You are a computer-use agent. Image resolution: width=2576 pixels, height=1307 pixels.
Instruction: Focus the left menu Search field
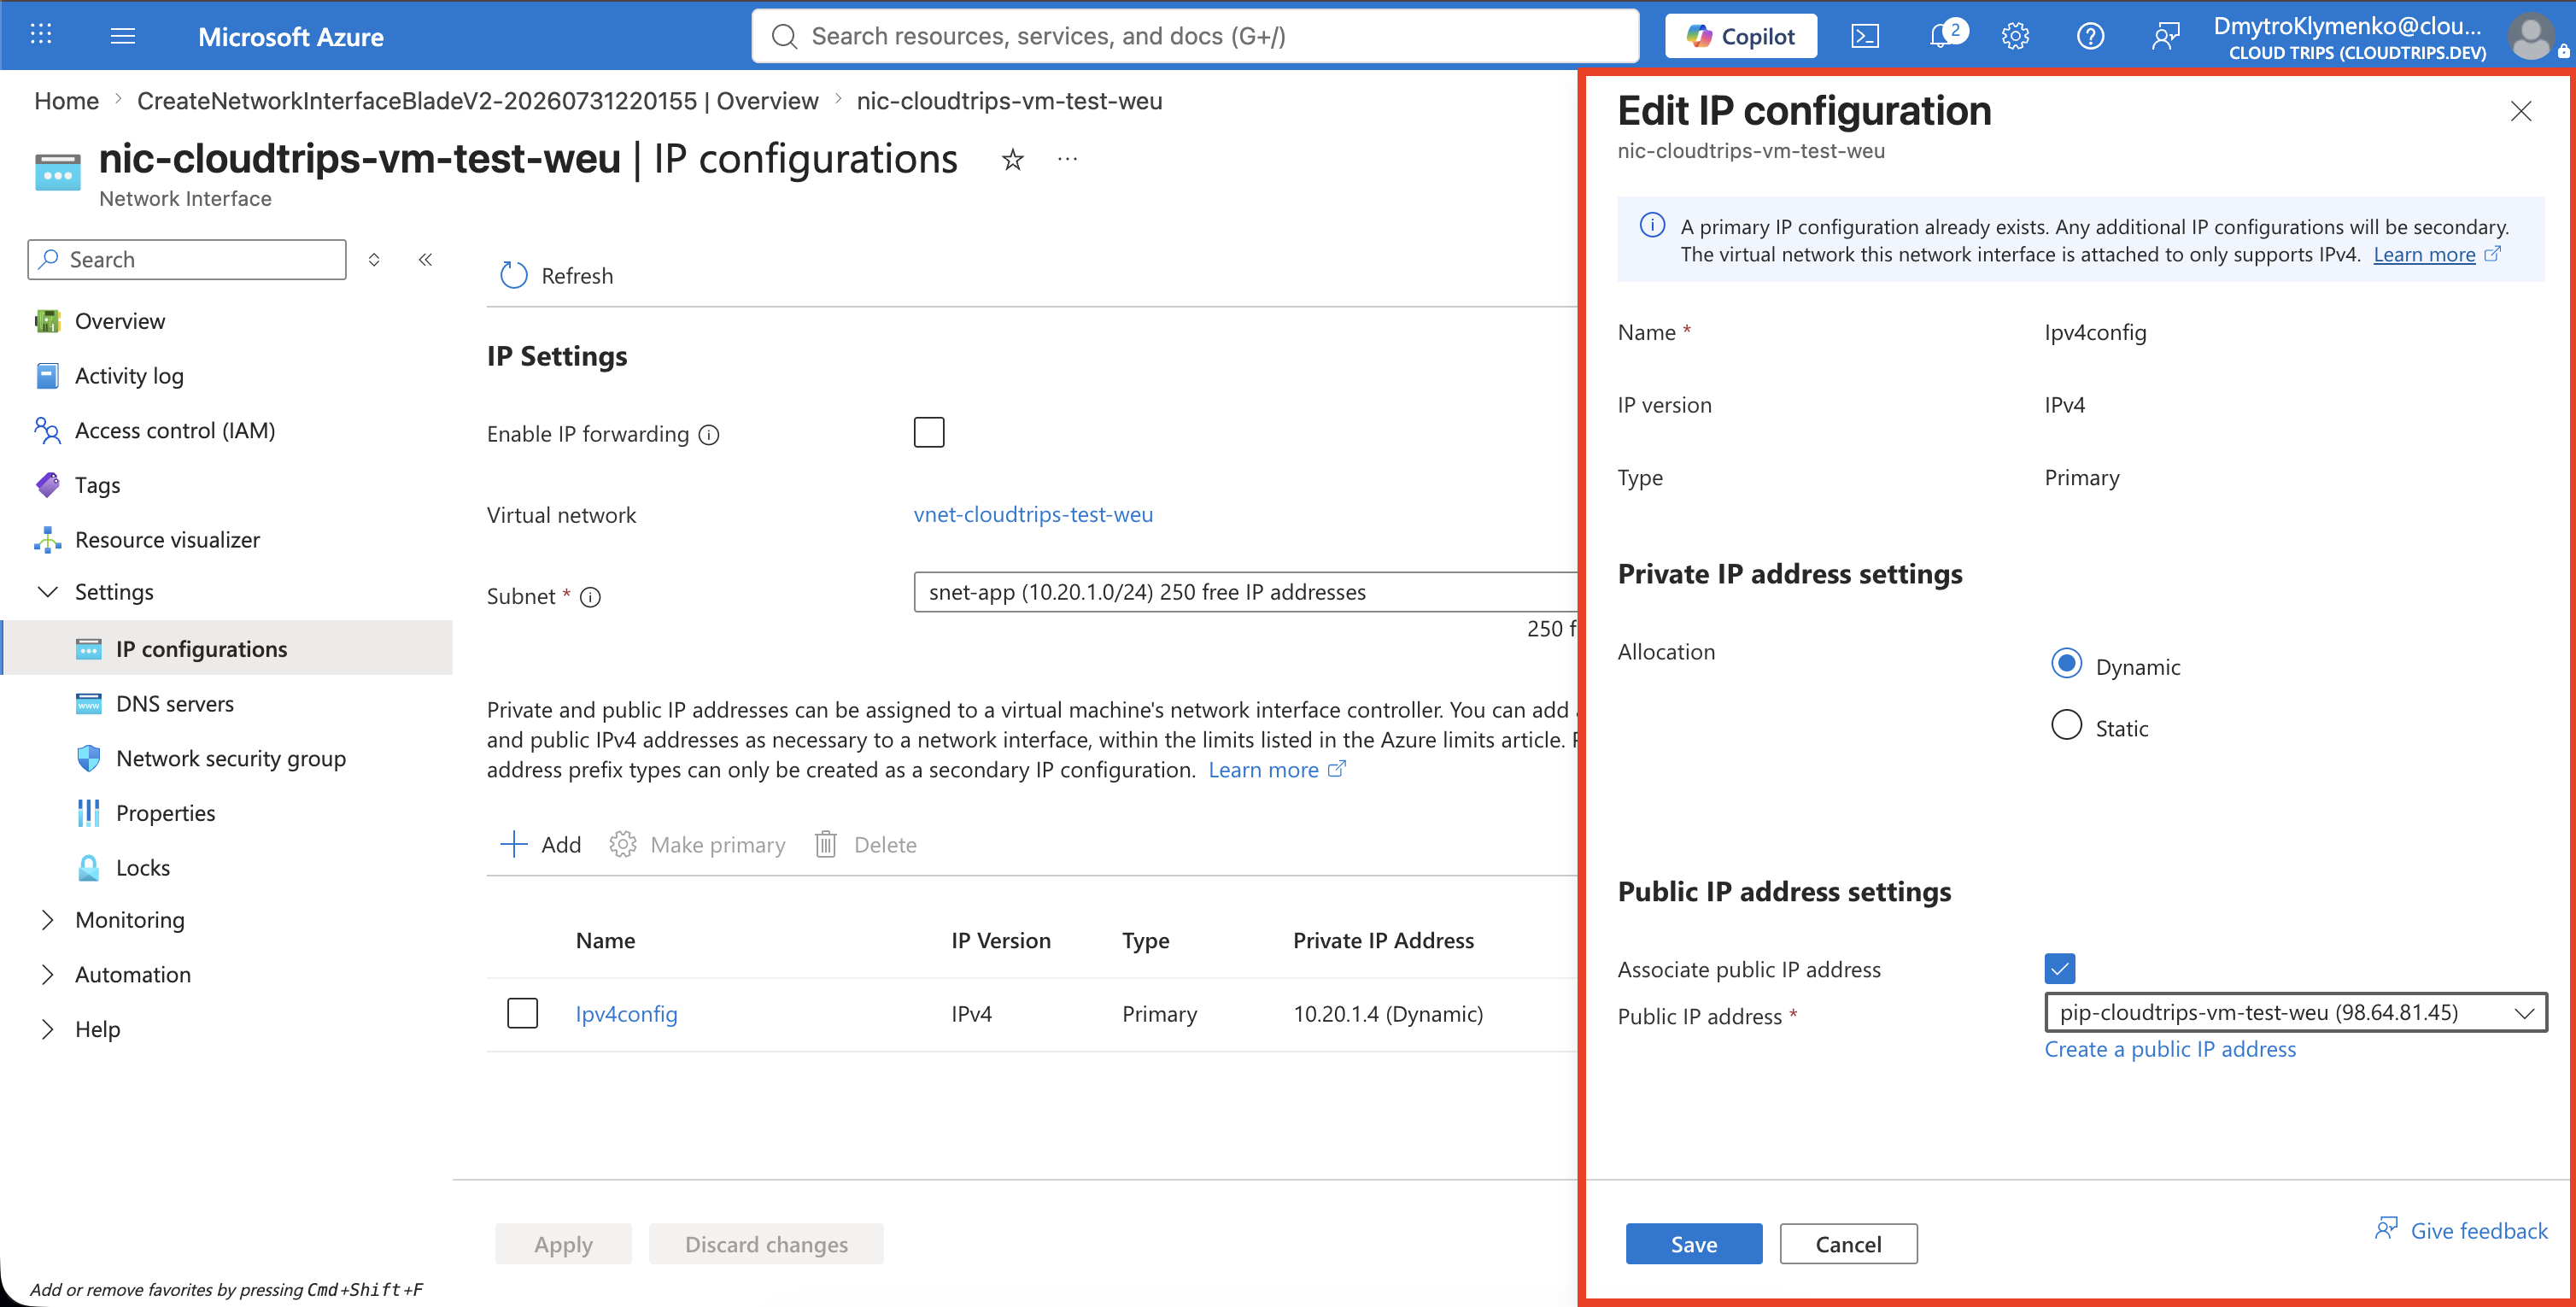tap(187, 260)
